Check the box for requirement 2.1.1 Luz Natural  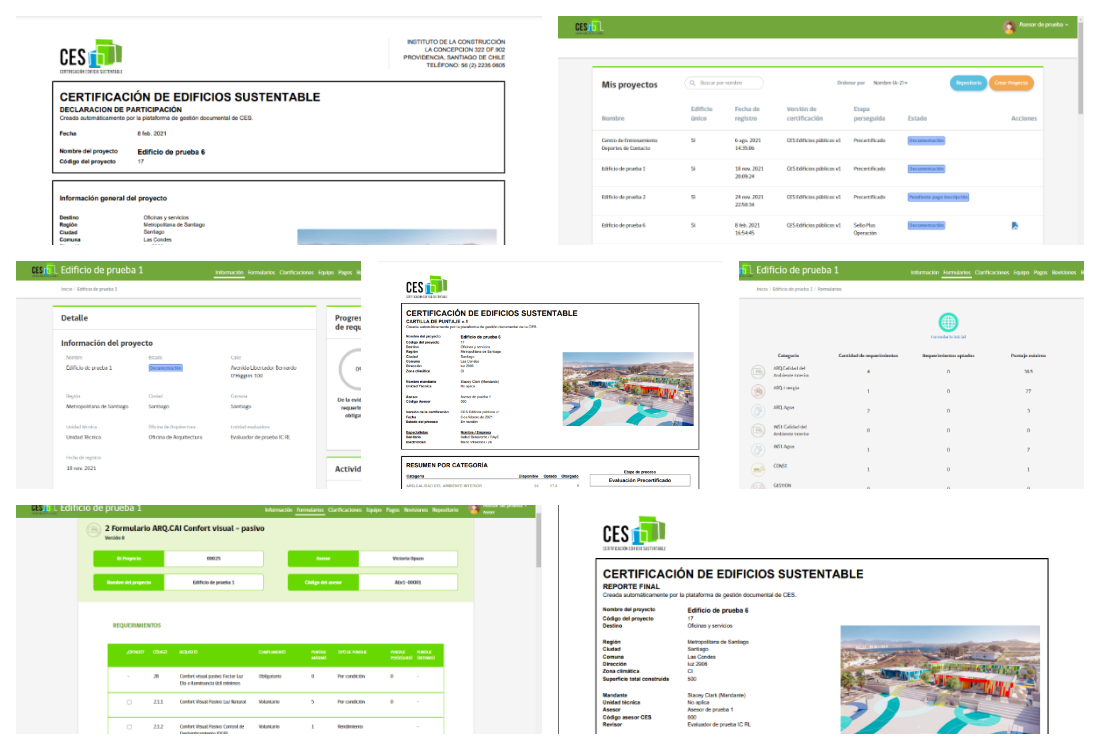[129, 702]
